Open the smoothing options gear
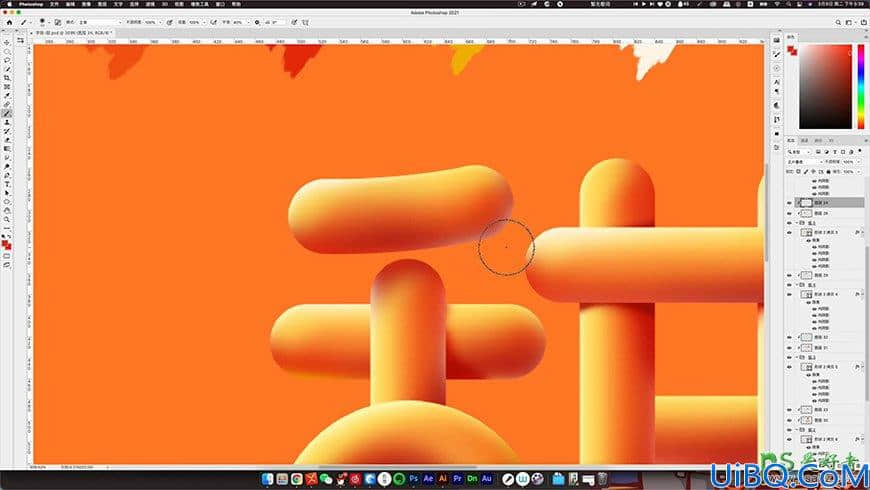This screenshot has width=870, height=490. tap(257, 22)
